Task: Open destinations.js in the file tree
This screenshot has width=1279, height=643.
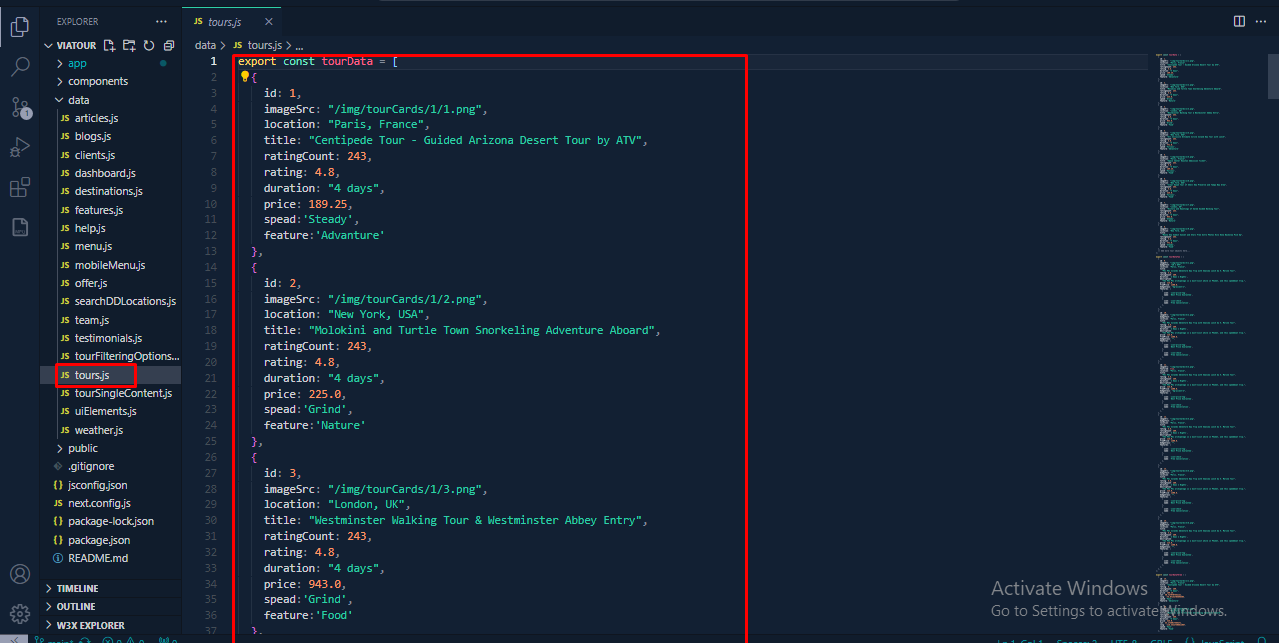Action: coord(108,191)
